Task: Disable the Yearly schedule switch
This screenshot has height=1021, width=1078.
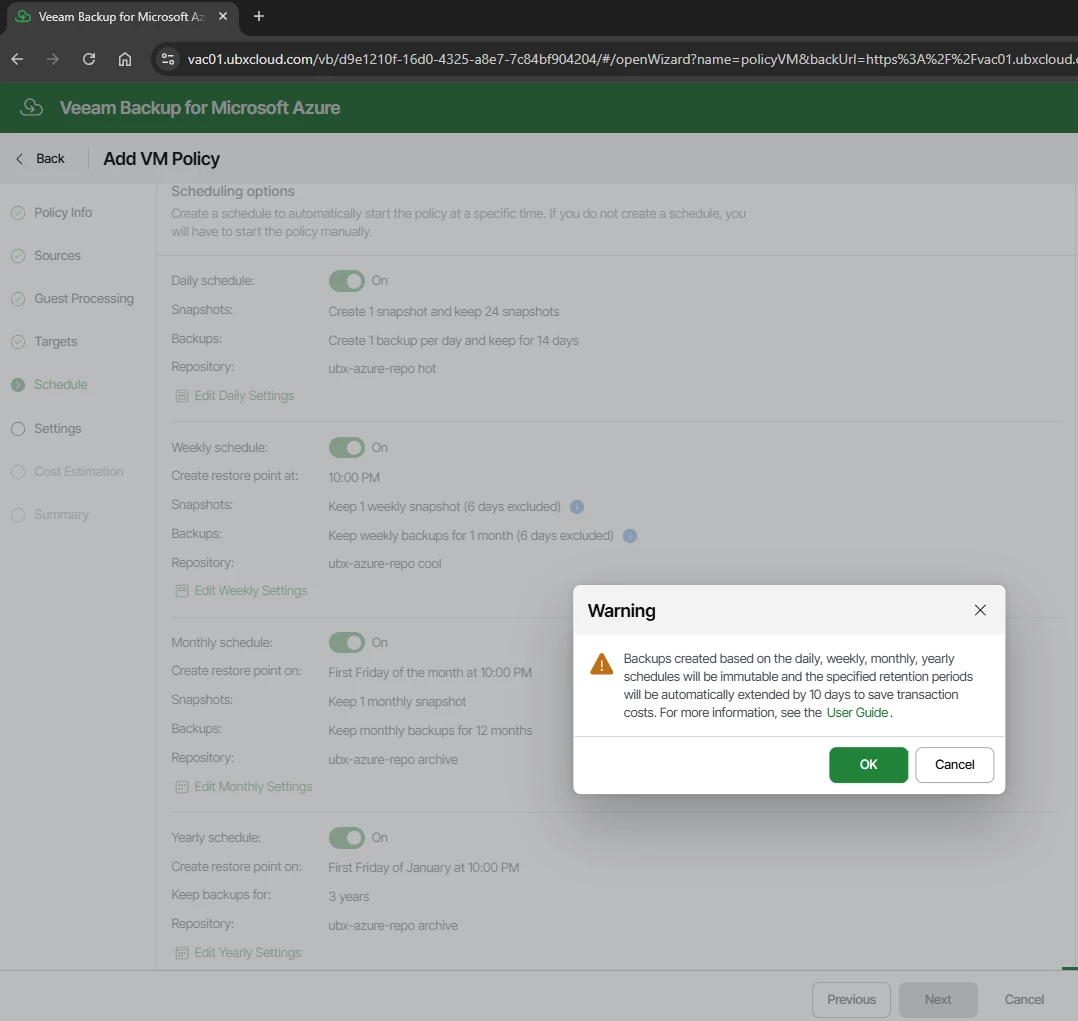Action: click(346, 837)
